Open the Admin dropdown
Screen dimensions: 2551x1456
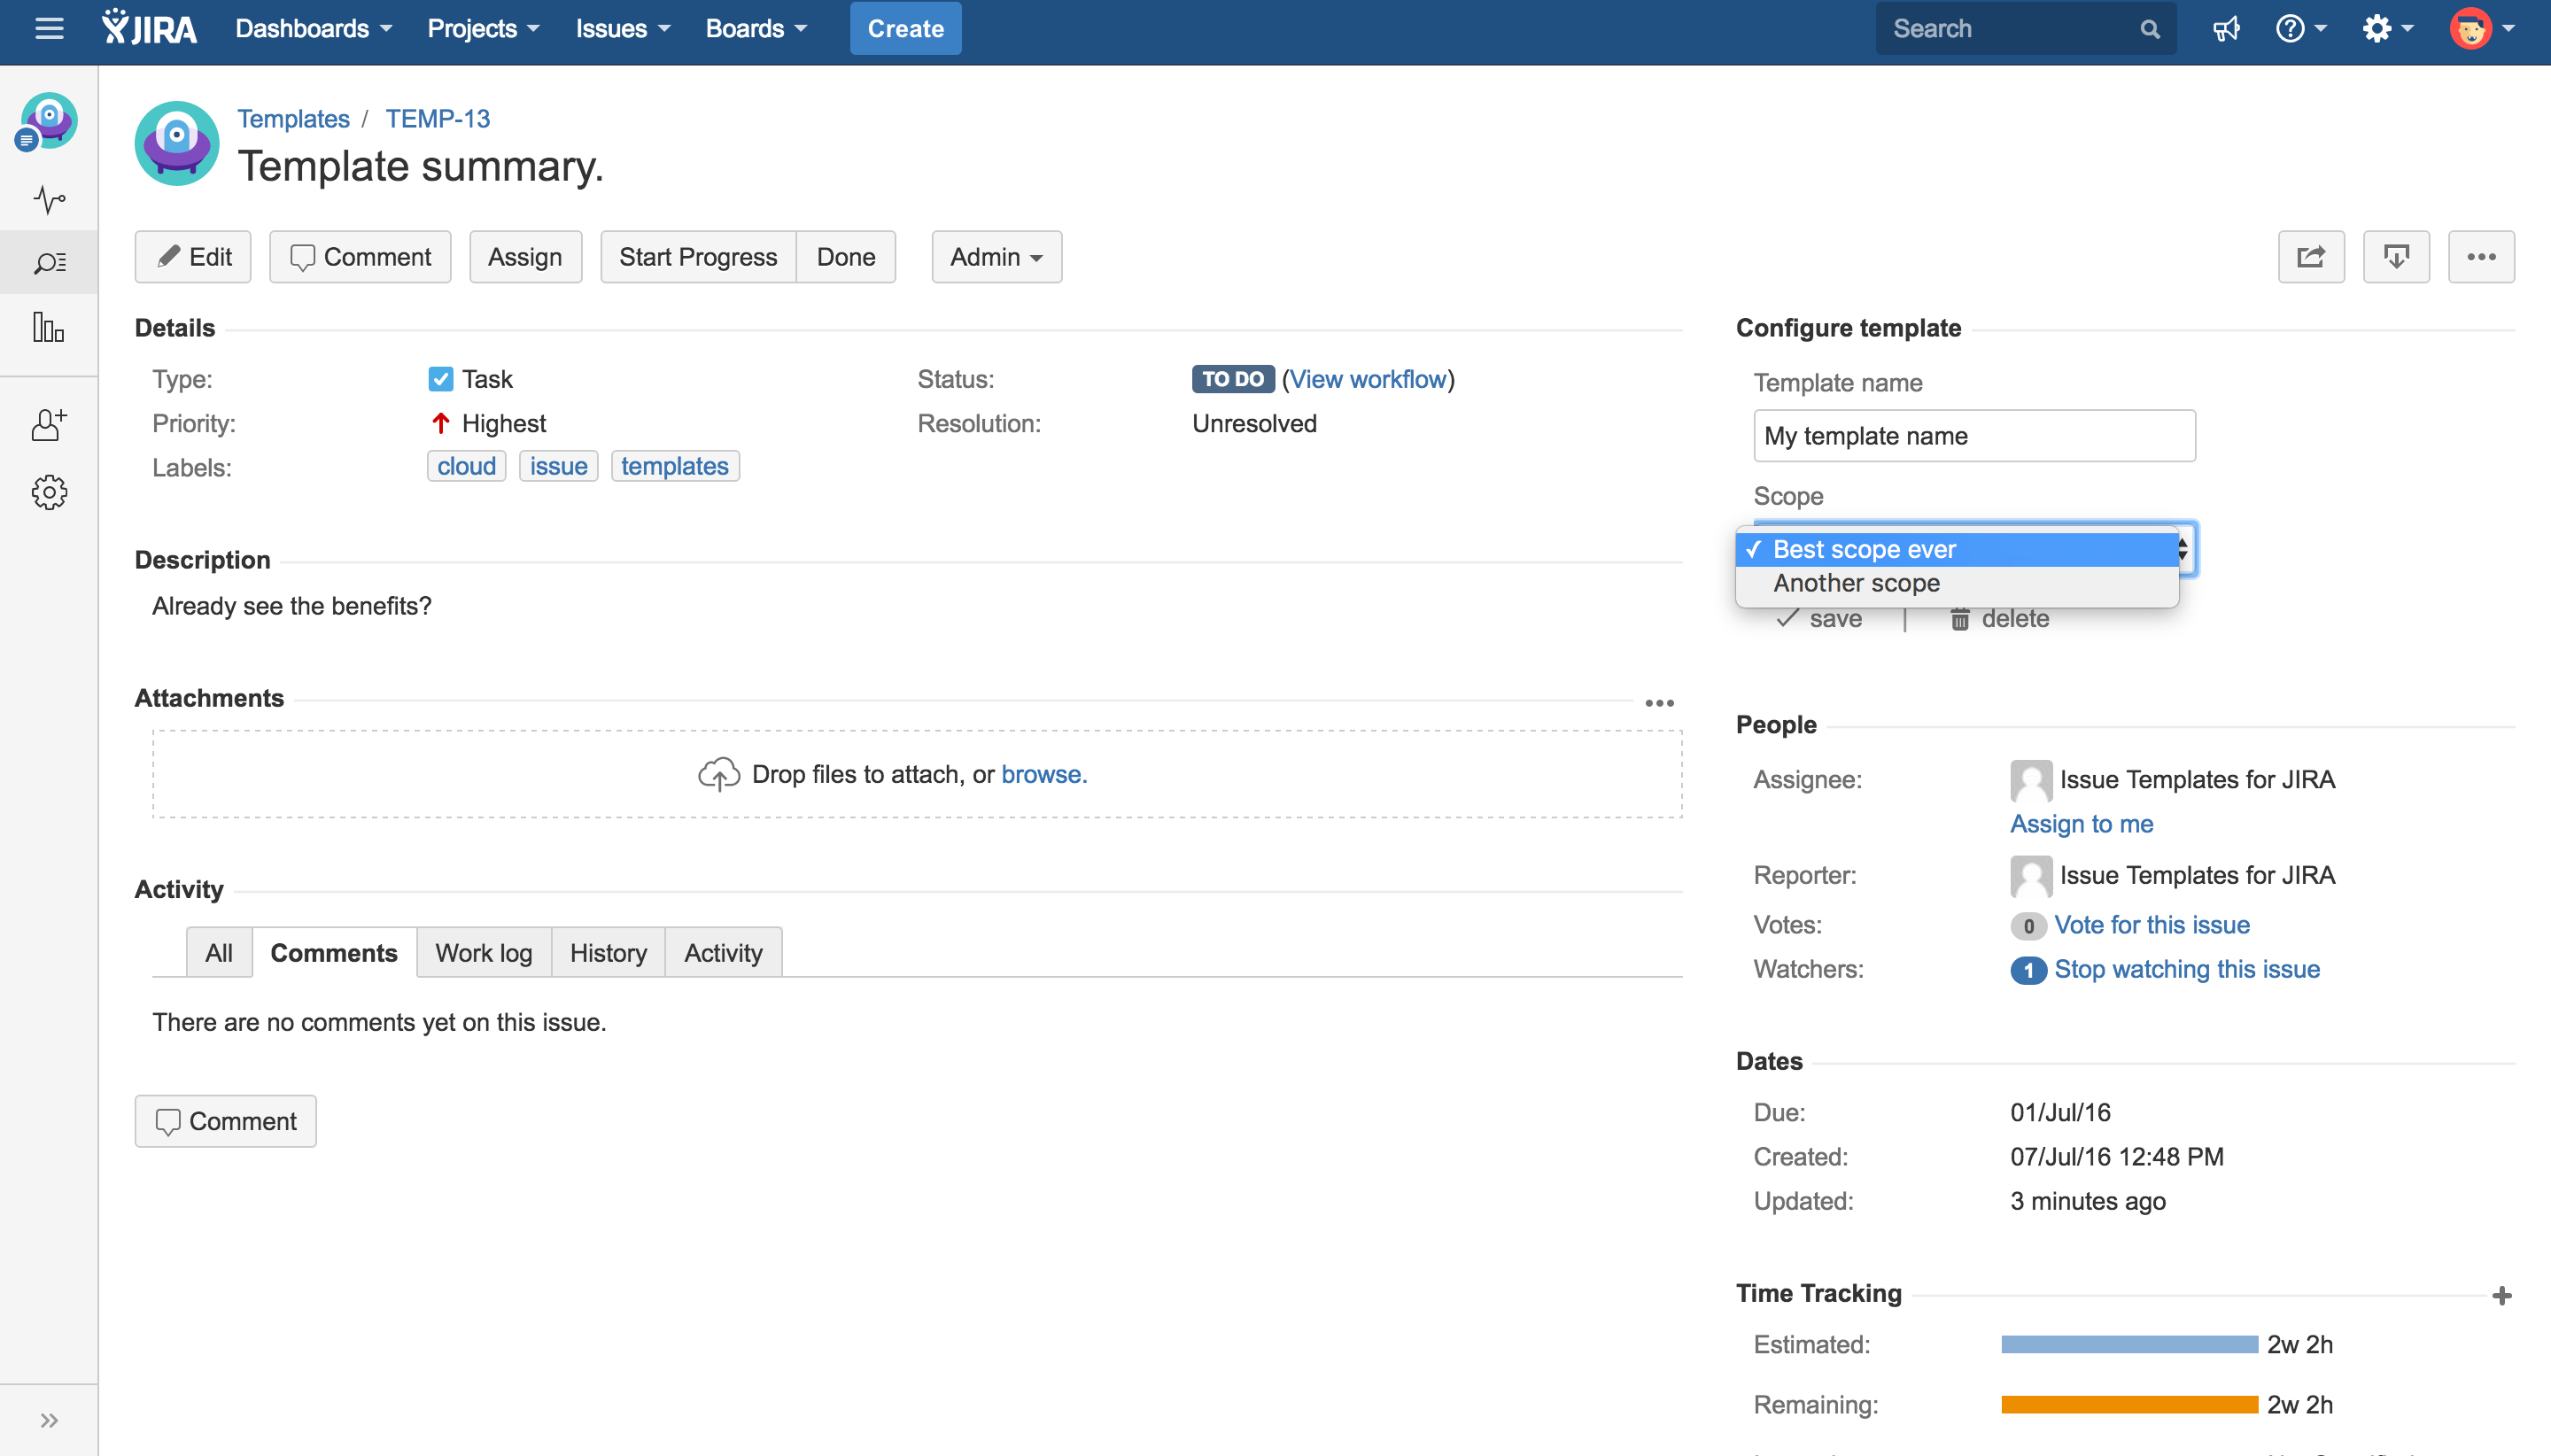pos(996,257)
